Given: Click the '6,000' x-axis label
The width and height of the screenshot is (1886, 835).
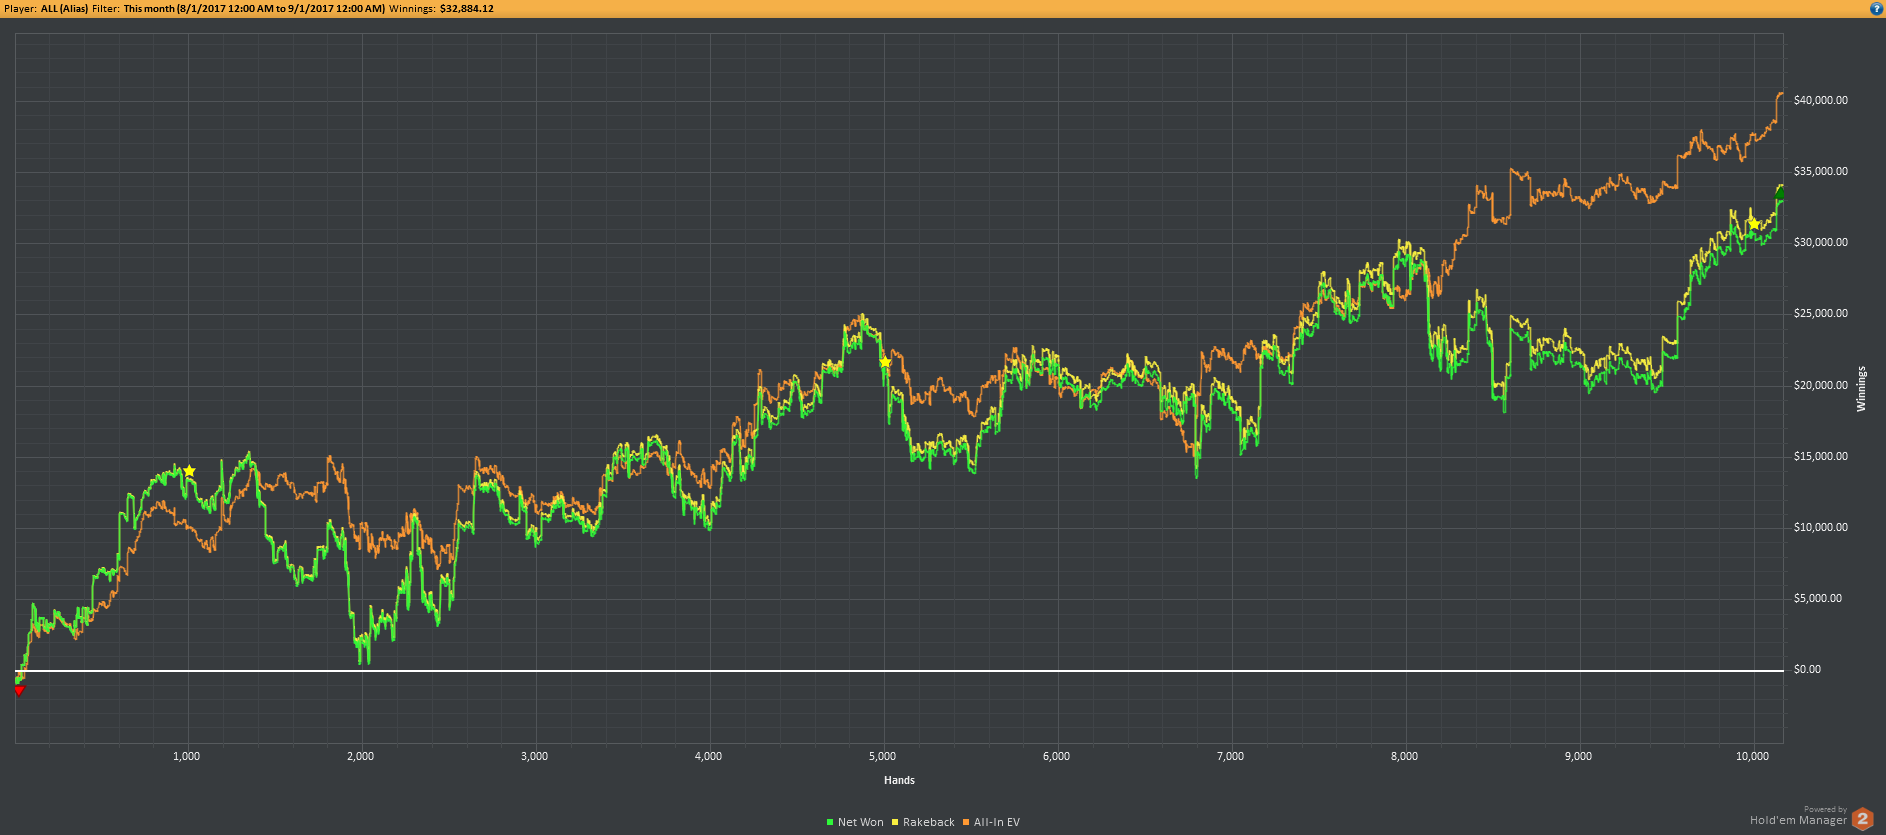Looking at the screenshot, I should tap(1057, 756).
